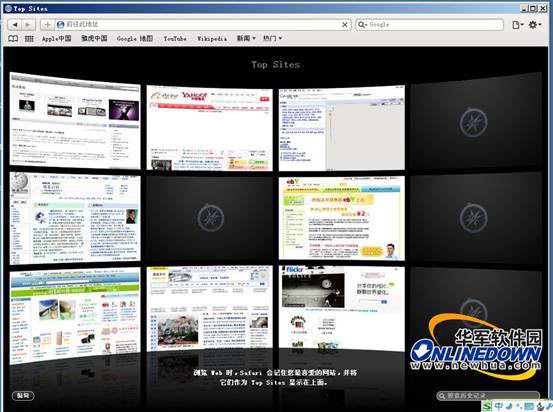Image resolution: width=553 pixels, height=412 pixels.
Task: Open the YouTube bookmark
Action: (x=175, y=38)
